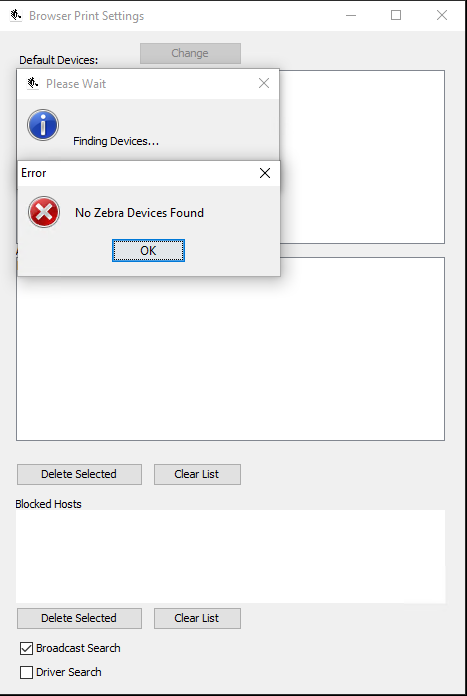467x696 pixels.
Task: Click the Change button for default devices
Action: [x=190, y=53]
